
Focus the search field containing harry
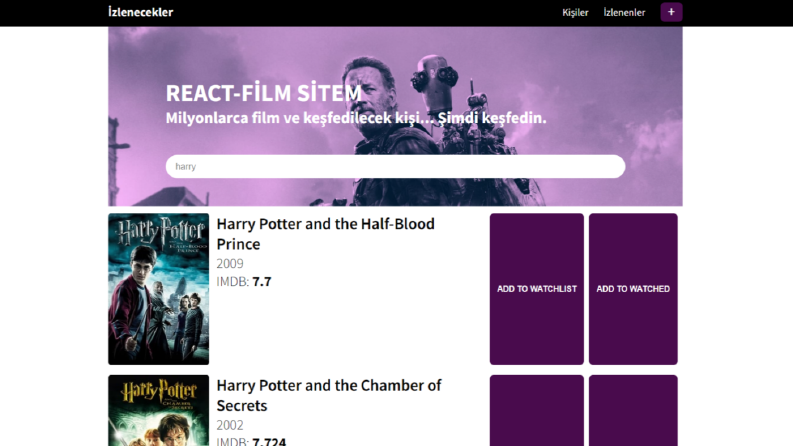click(x=395, y=166)
